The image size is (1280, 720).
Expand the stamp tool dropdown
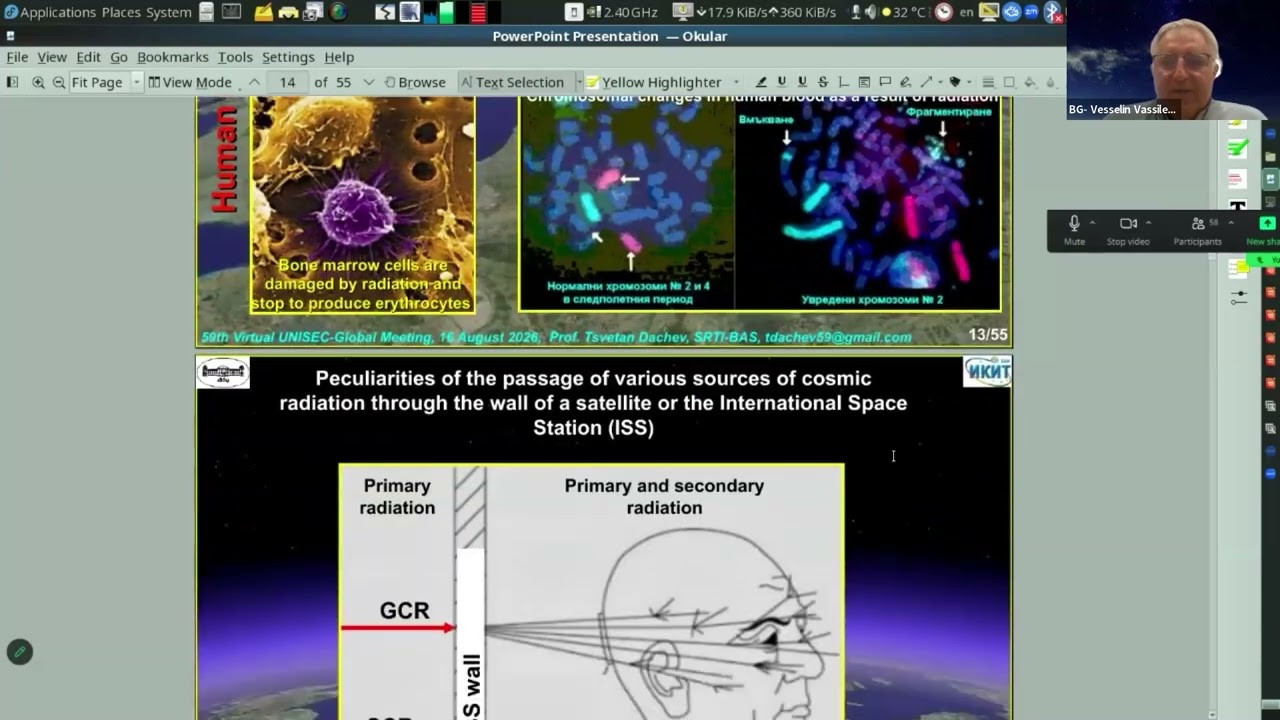tap(969, 82)
